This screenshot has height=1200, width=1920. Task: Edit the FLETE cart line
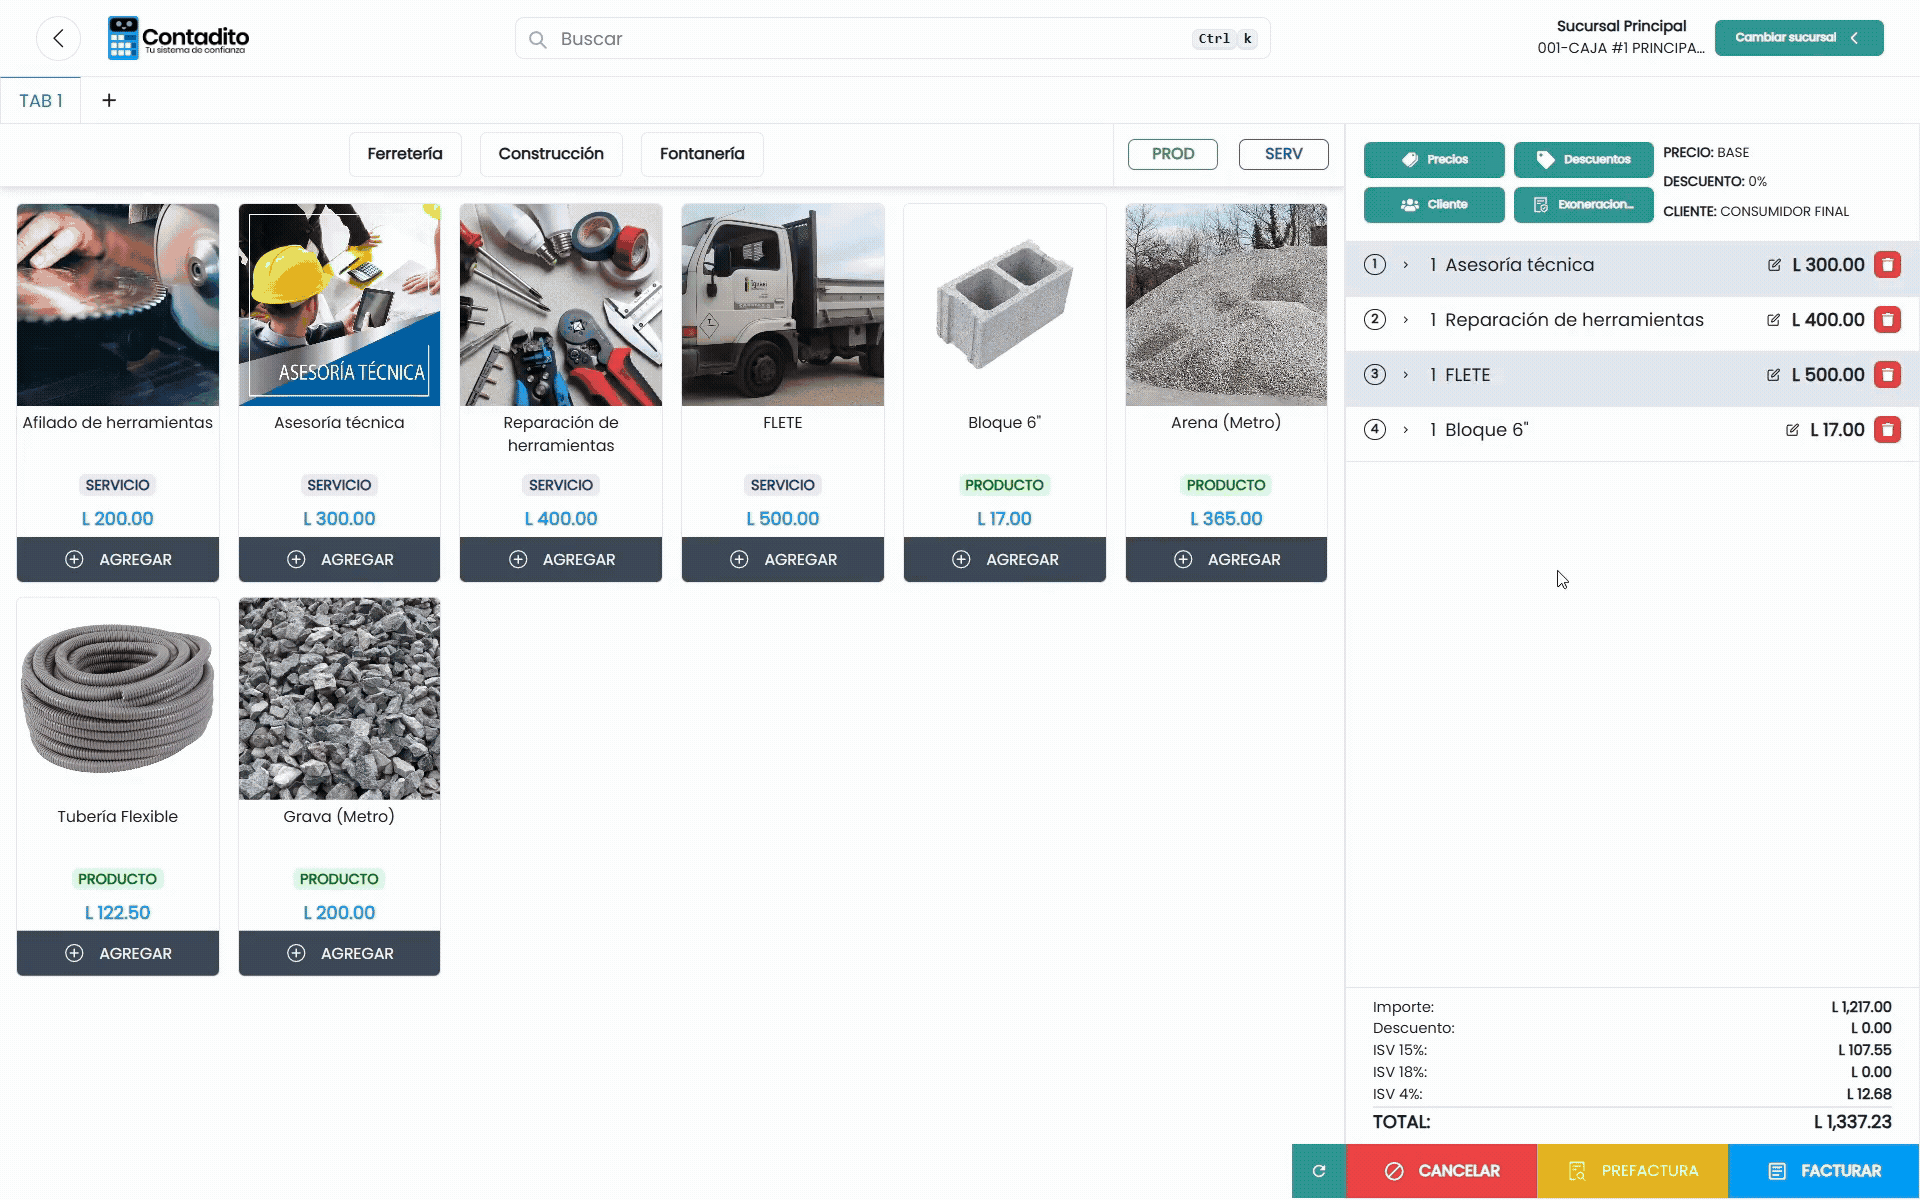[1773, 375]
